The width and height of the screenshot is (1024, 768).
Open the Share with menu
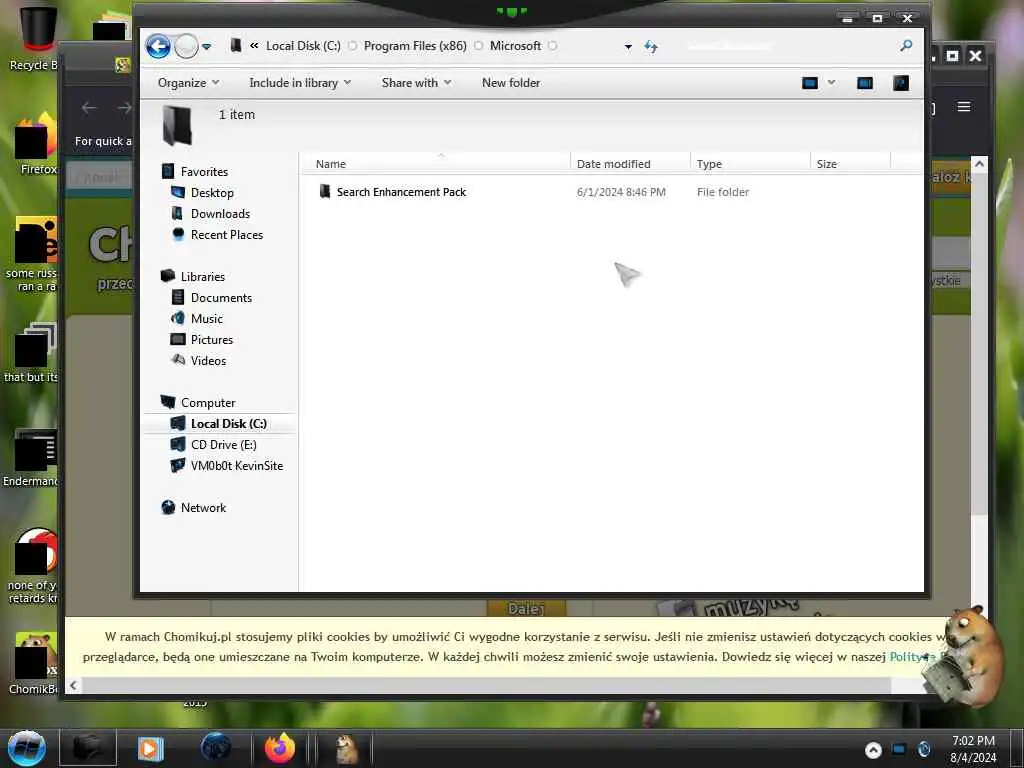click(416, 83)
